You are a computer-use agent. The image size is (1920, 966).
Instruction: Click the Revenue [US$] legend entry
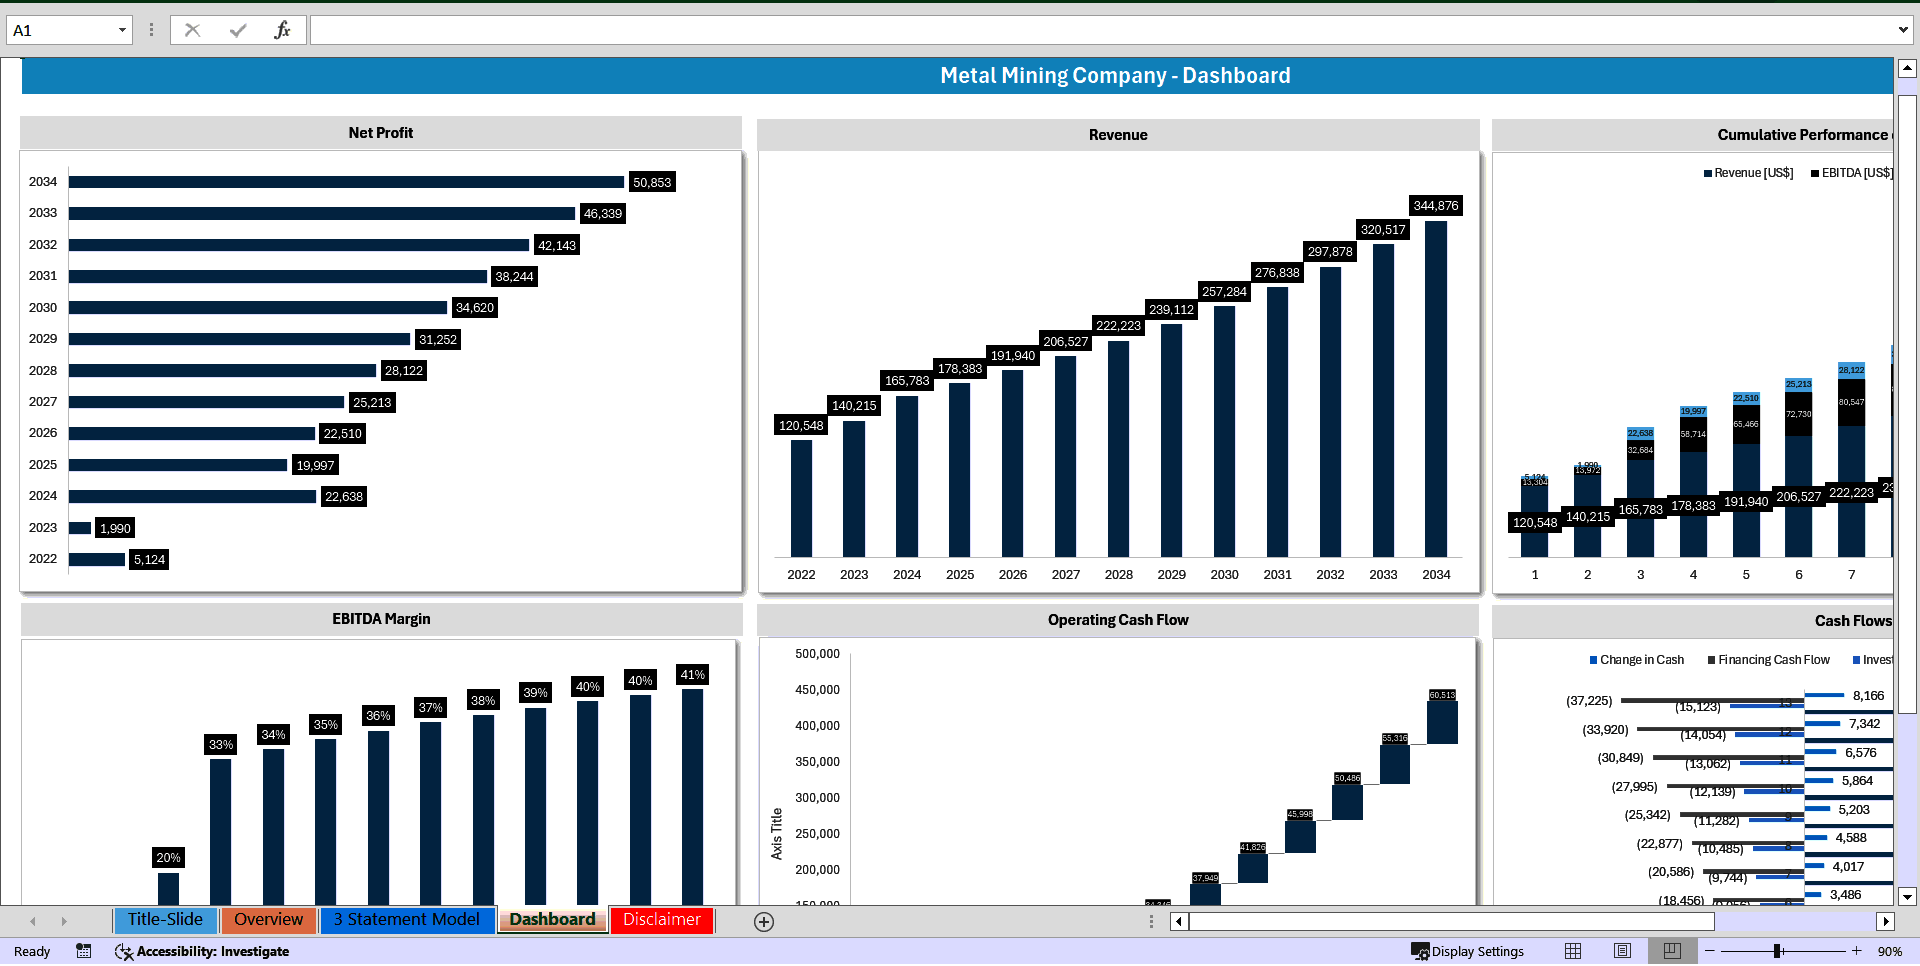pyautogui.click(x=1749, y=173)
